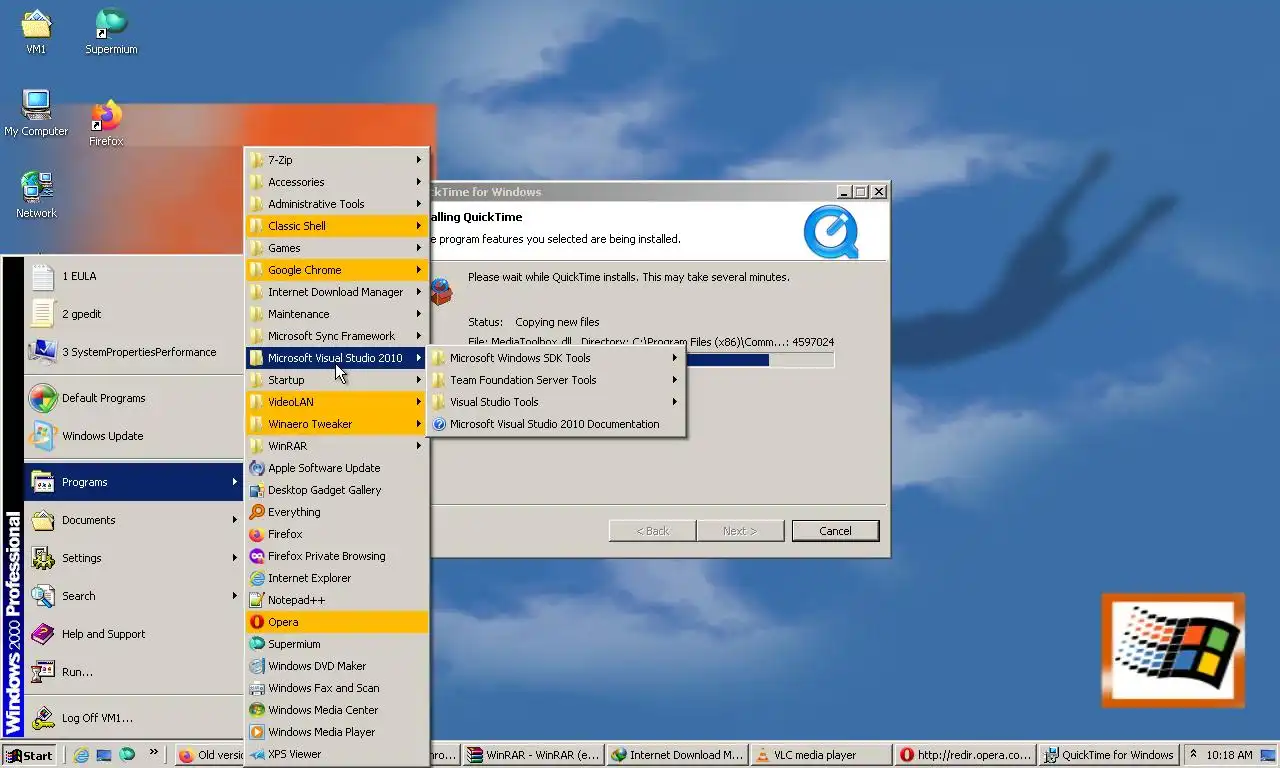Open the Microsoft Sync Framework folder
Screen dimensions: 1280x768
(x=337, y=336)
